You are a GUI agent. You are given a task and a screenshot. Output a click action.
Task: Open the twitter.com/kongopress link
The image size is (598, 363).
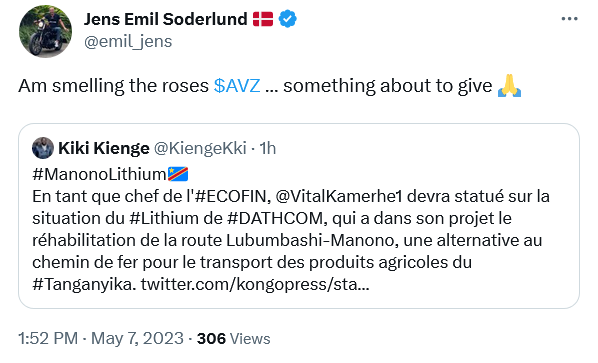(x=255, y=284)
